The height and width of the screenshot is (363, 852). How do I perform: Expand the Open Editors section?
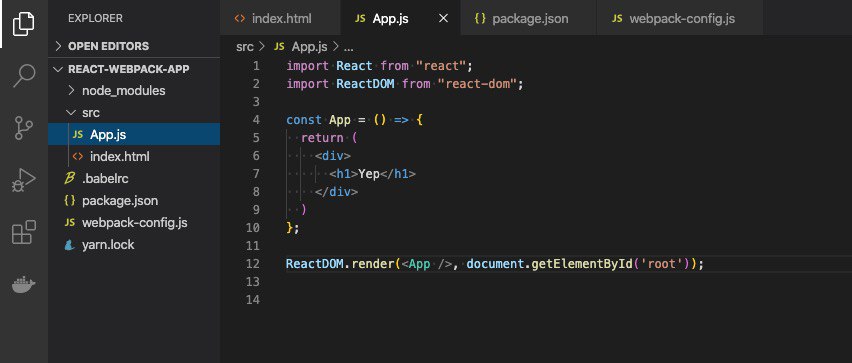pyautogui.click(x=59, y=46)
